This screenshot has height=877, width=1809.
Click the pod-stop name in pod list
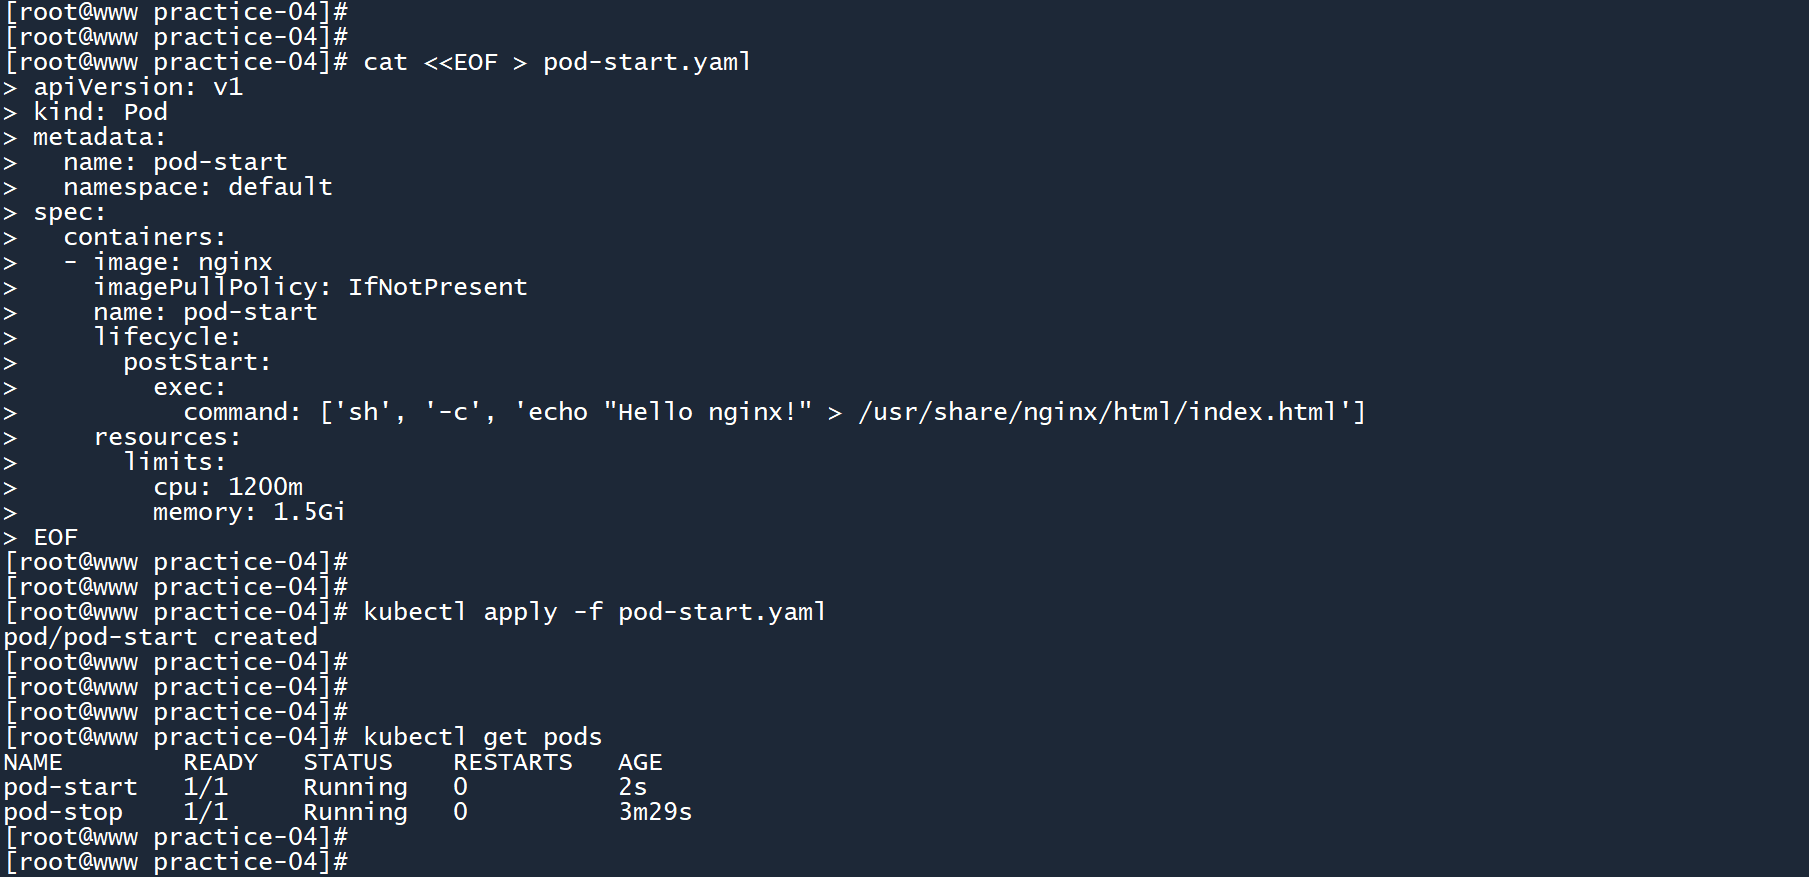click(x=63, y=812)
